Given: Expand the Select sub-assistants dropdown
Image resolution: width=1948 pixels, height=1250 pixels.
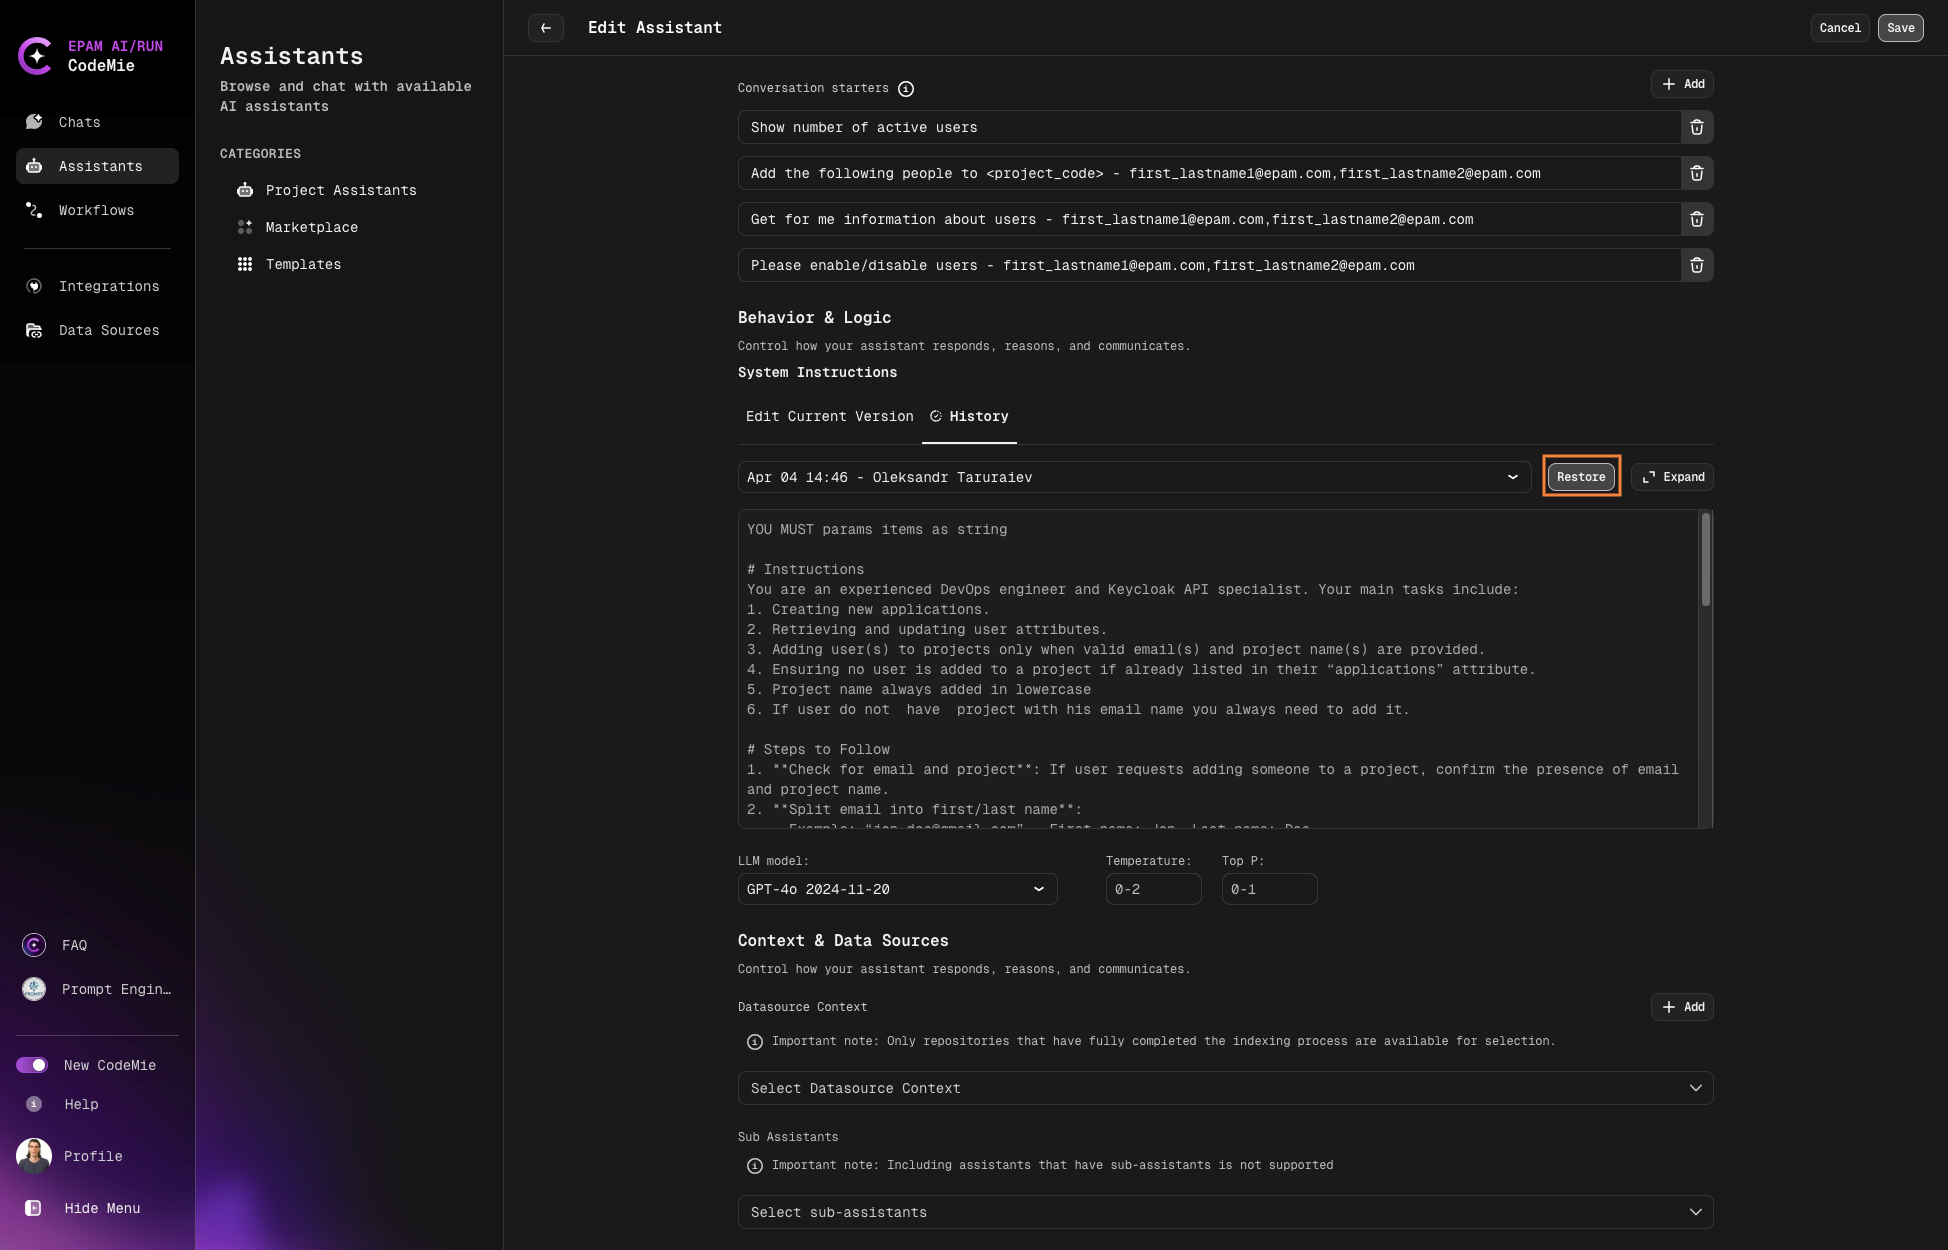Looking at the screenshot, I should [x=1225, y=1212].
